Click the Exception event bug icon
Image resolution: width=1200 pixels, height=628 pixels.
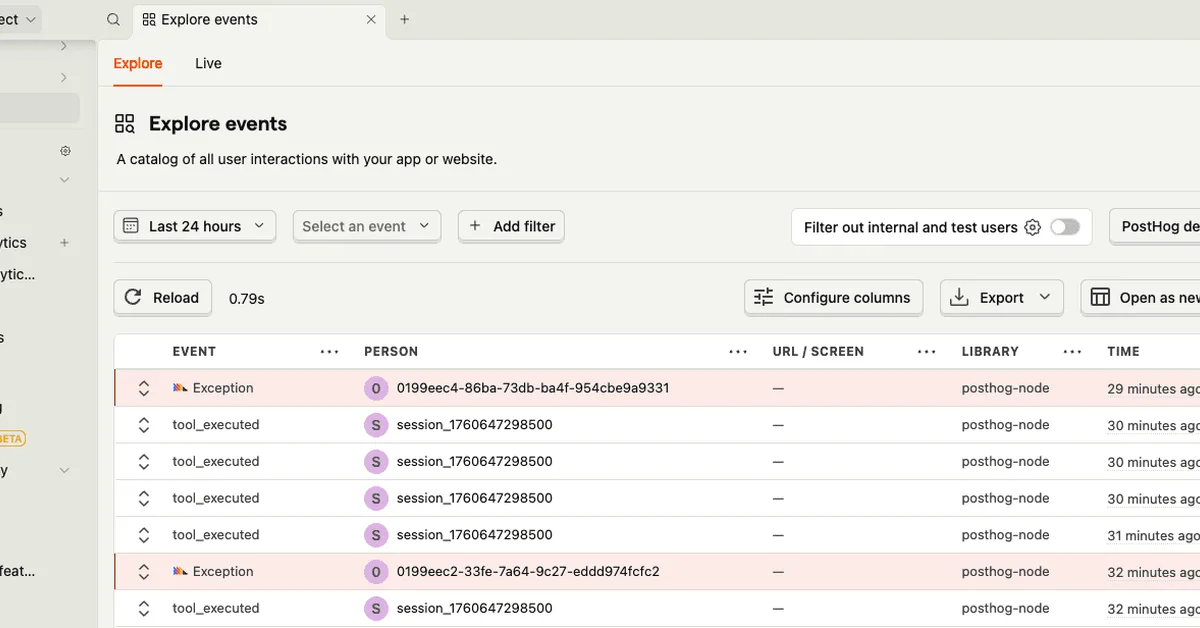pos(181,387)
